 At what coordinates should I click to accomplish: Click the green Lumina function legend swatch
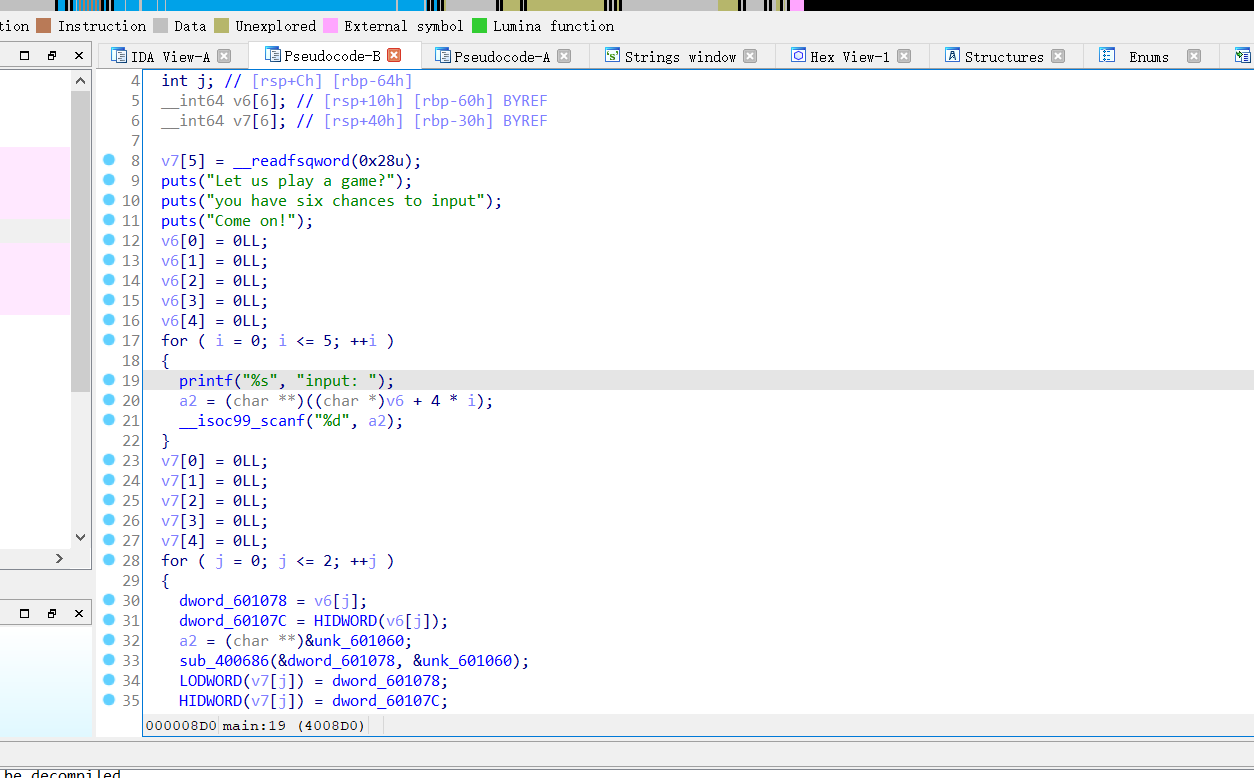point(479,26)
